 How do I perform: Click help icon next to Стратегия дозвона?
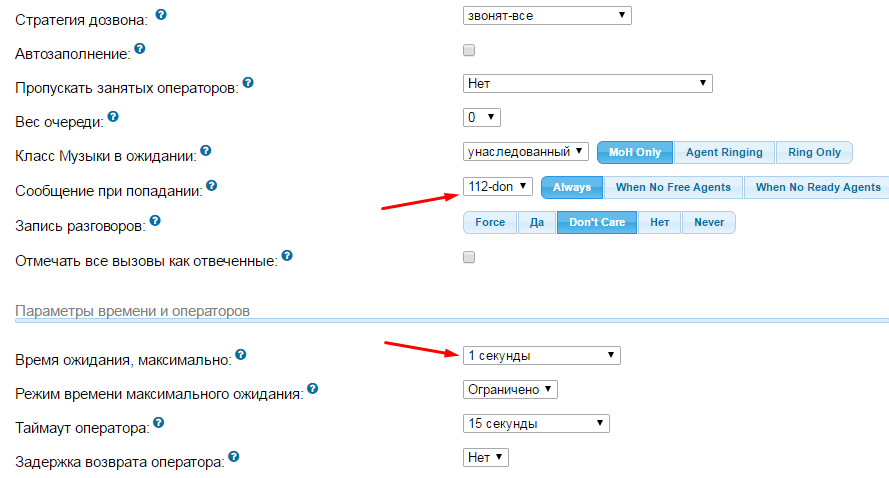coord(162,16)
